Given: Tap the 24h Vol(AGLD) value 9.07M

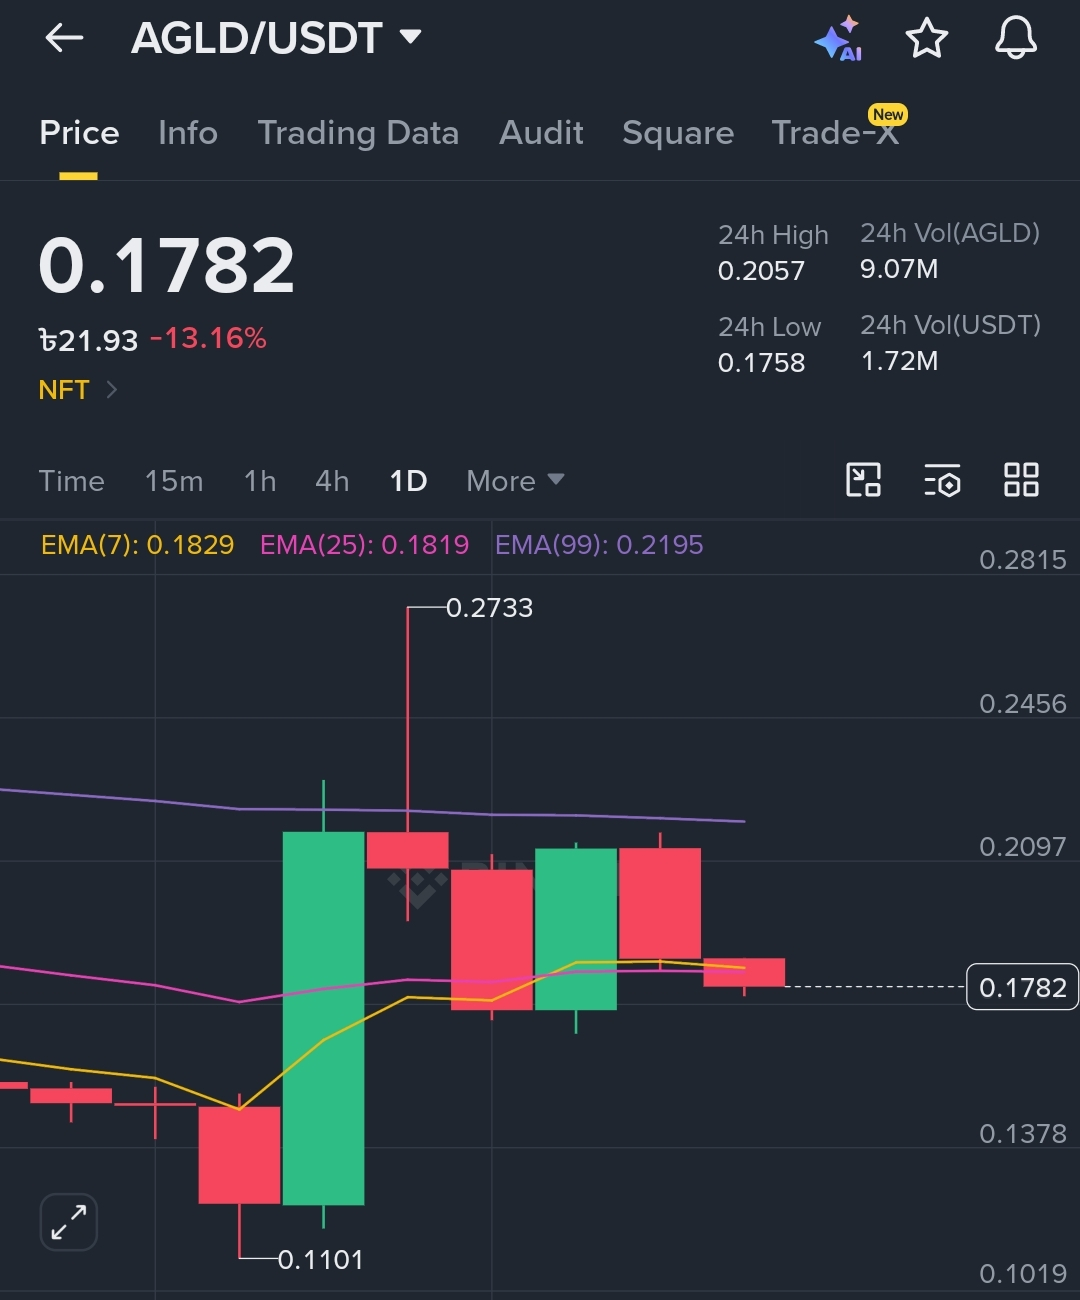Looking at the screenshot, I should 899,269.
